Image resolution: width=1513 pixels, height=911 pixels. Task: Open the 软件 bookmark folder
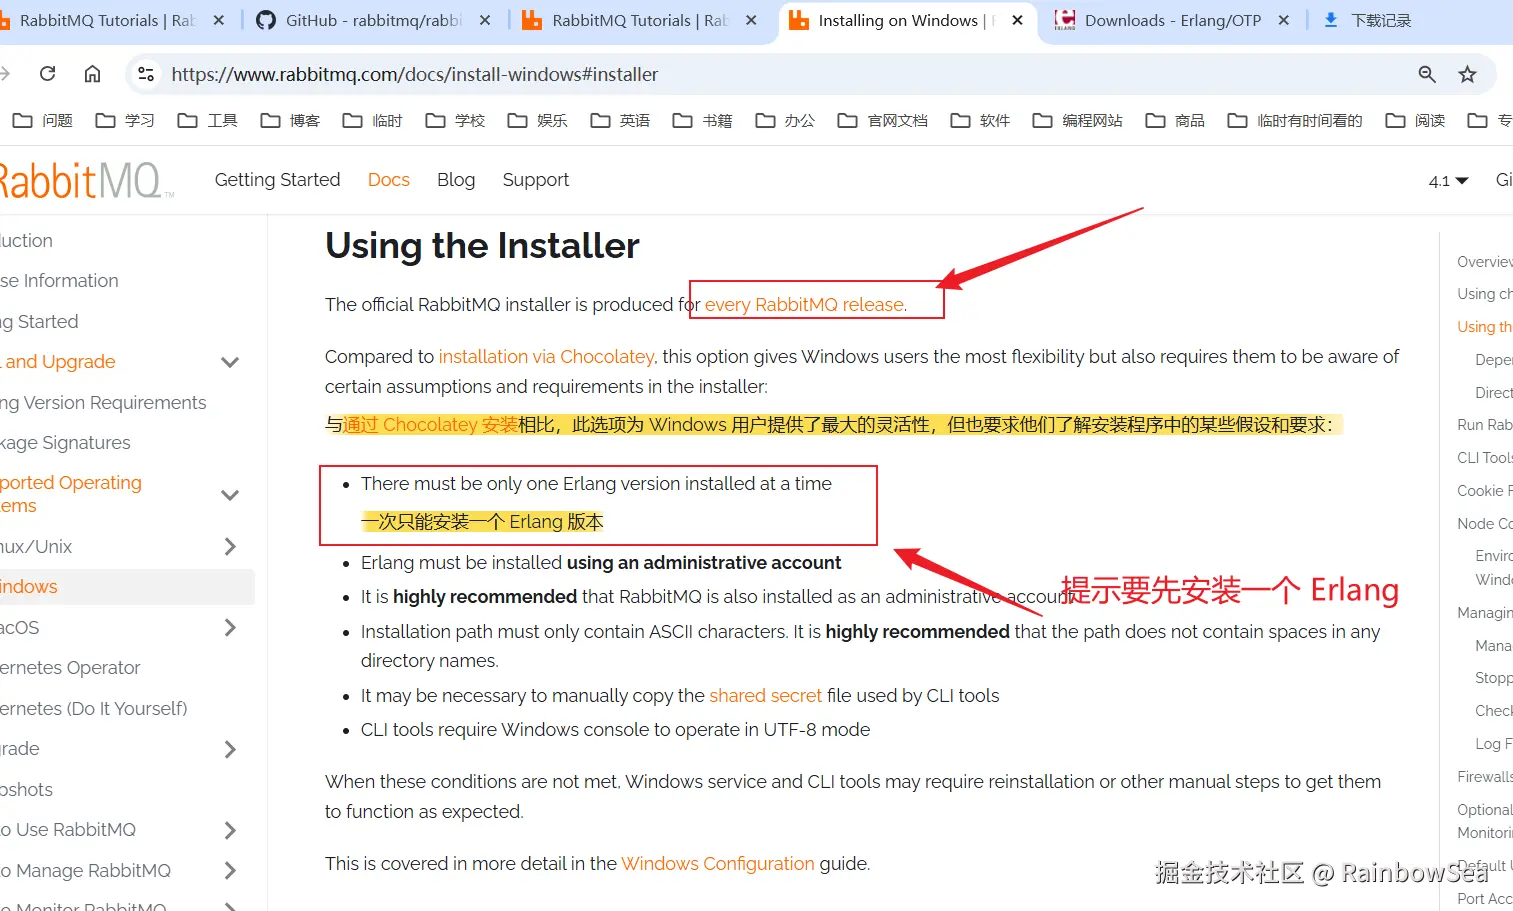980,121
